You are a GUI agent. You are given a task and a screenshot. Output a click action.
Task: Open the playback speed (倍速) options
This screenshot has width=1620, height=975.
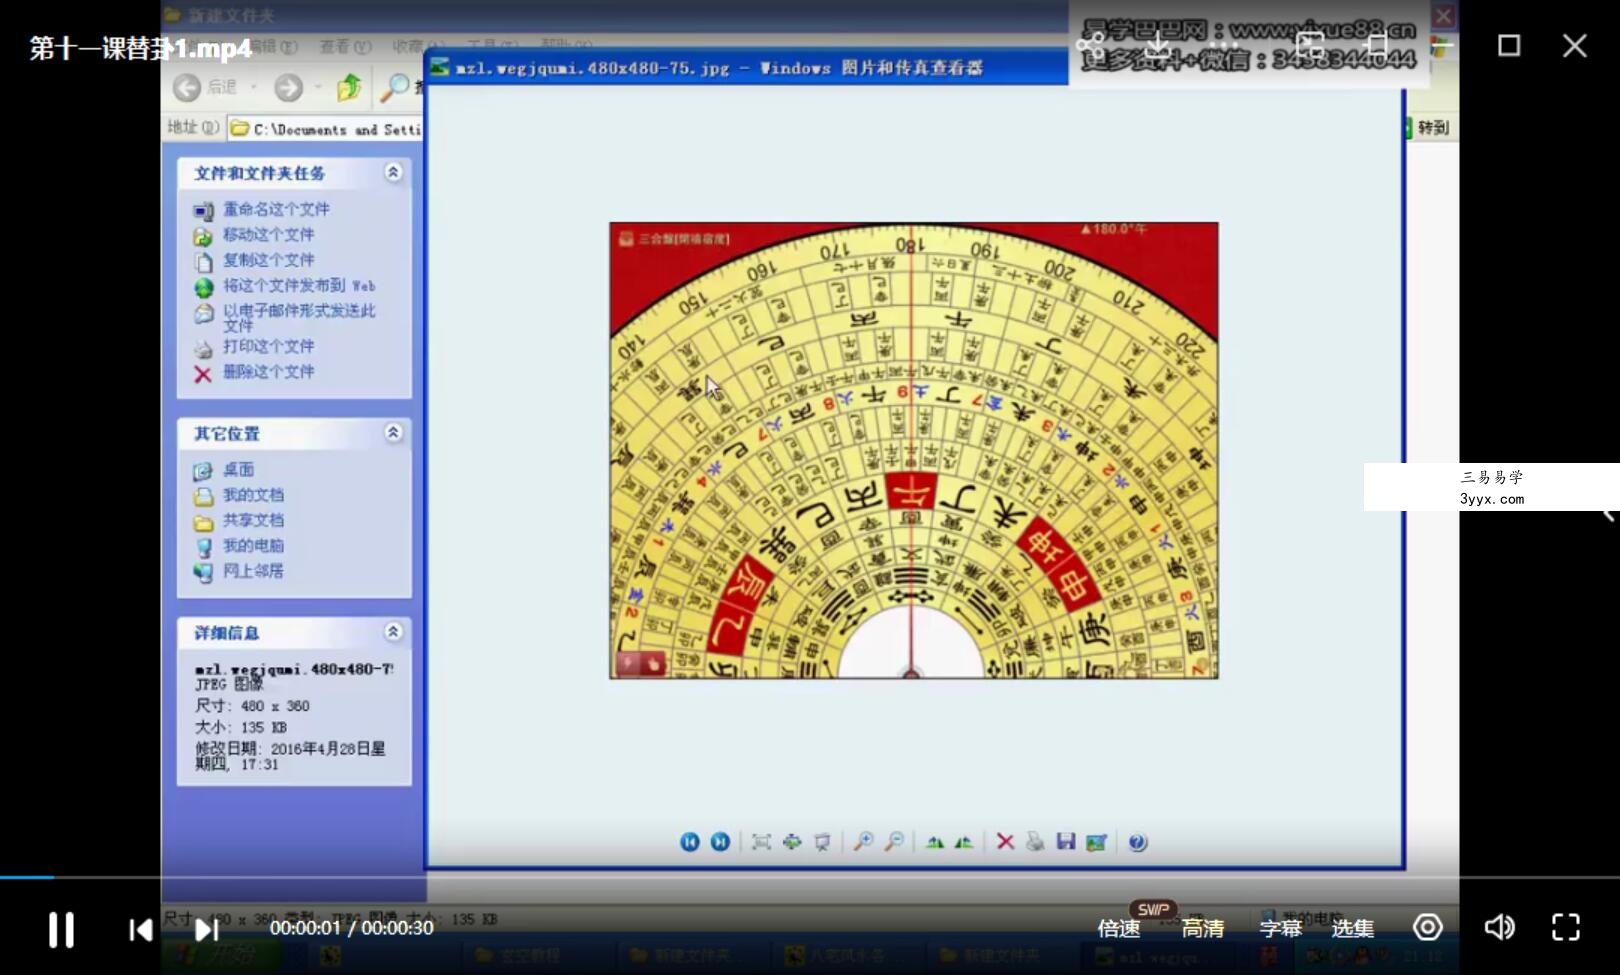(1119, 929)
